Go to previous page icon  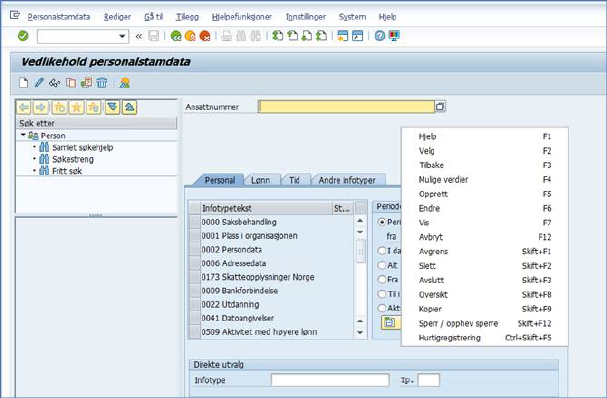click(292, 36)
